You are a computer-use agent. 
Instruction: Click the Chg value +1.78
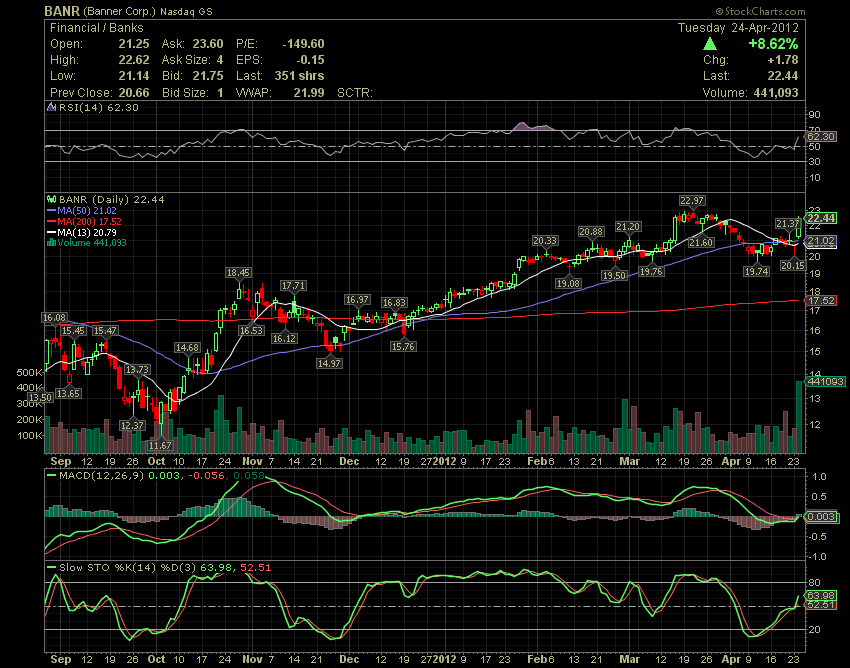tap(783, 60)
